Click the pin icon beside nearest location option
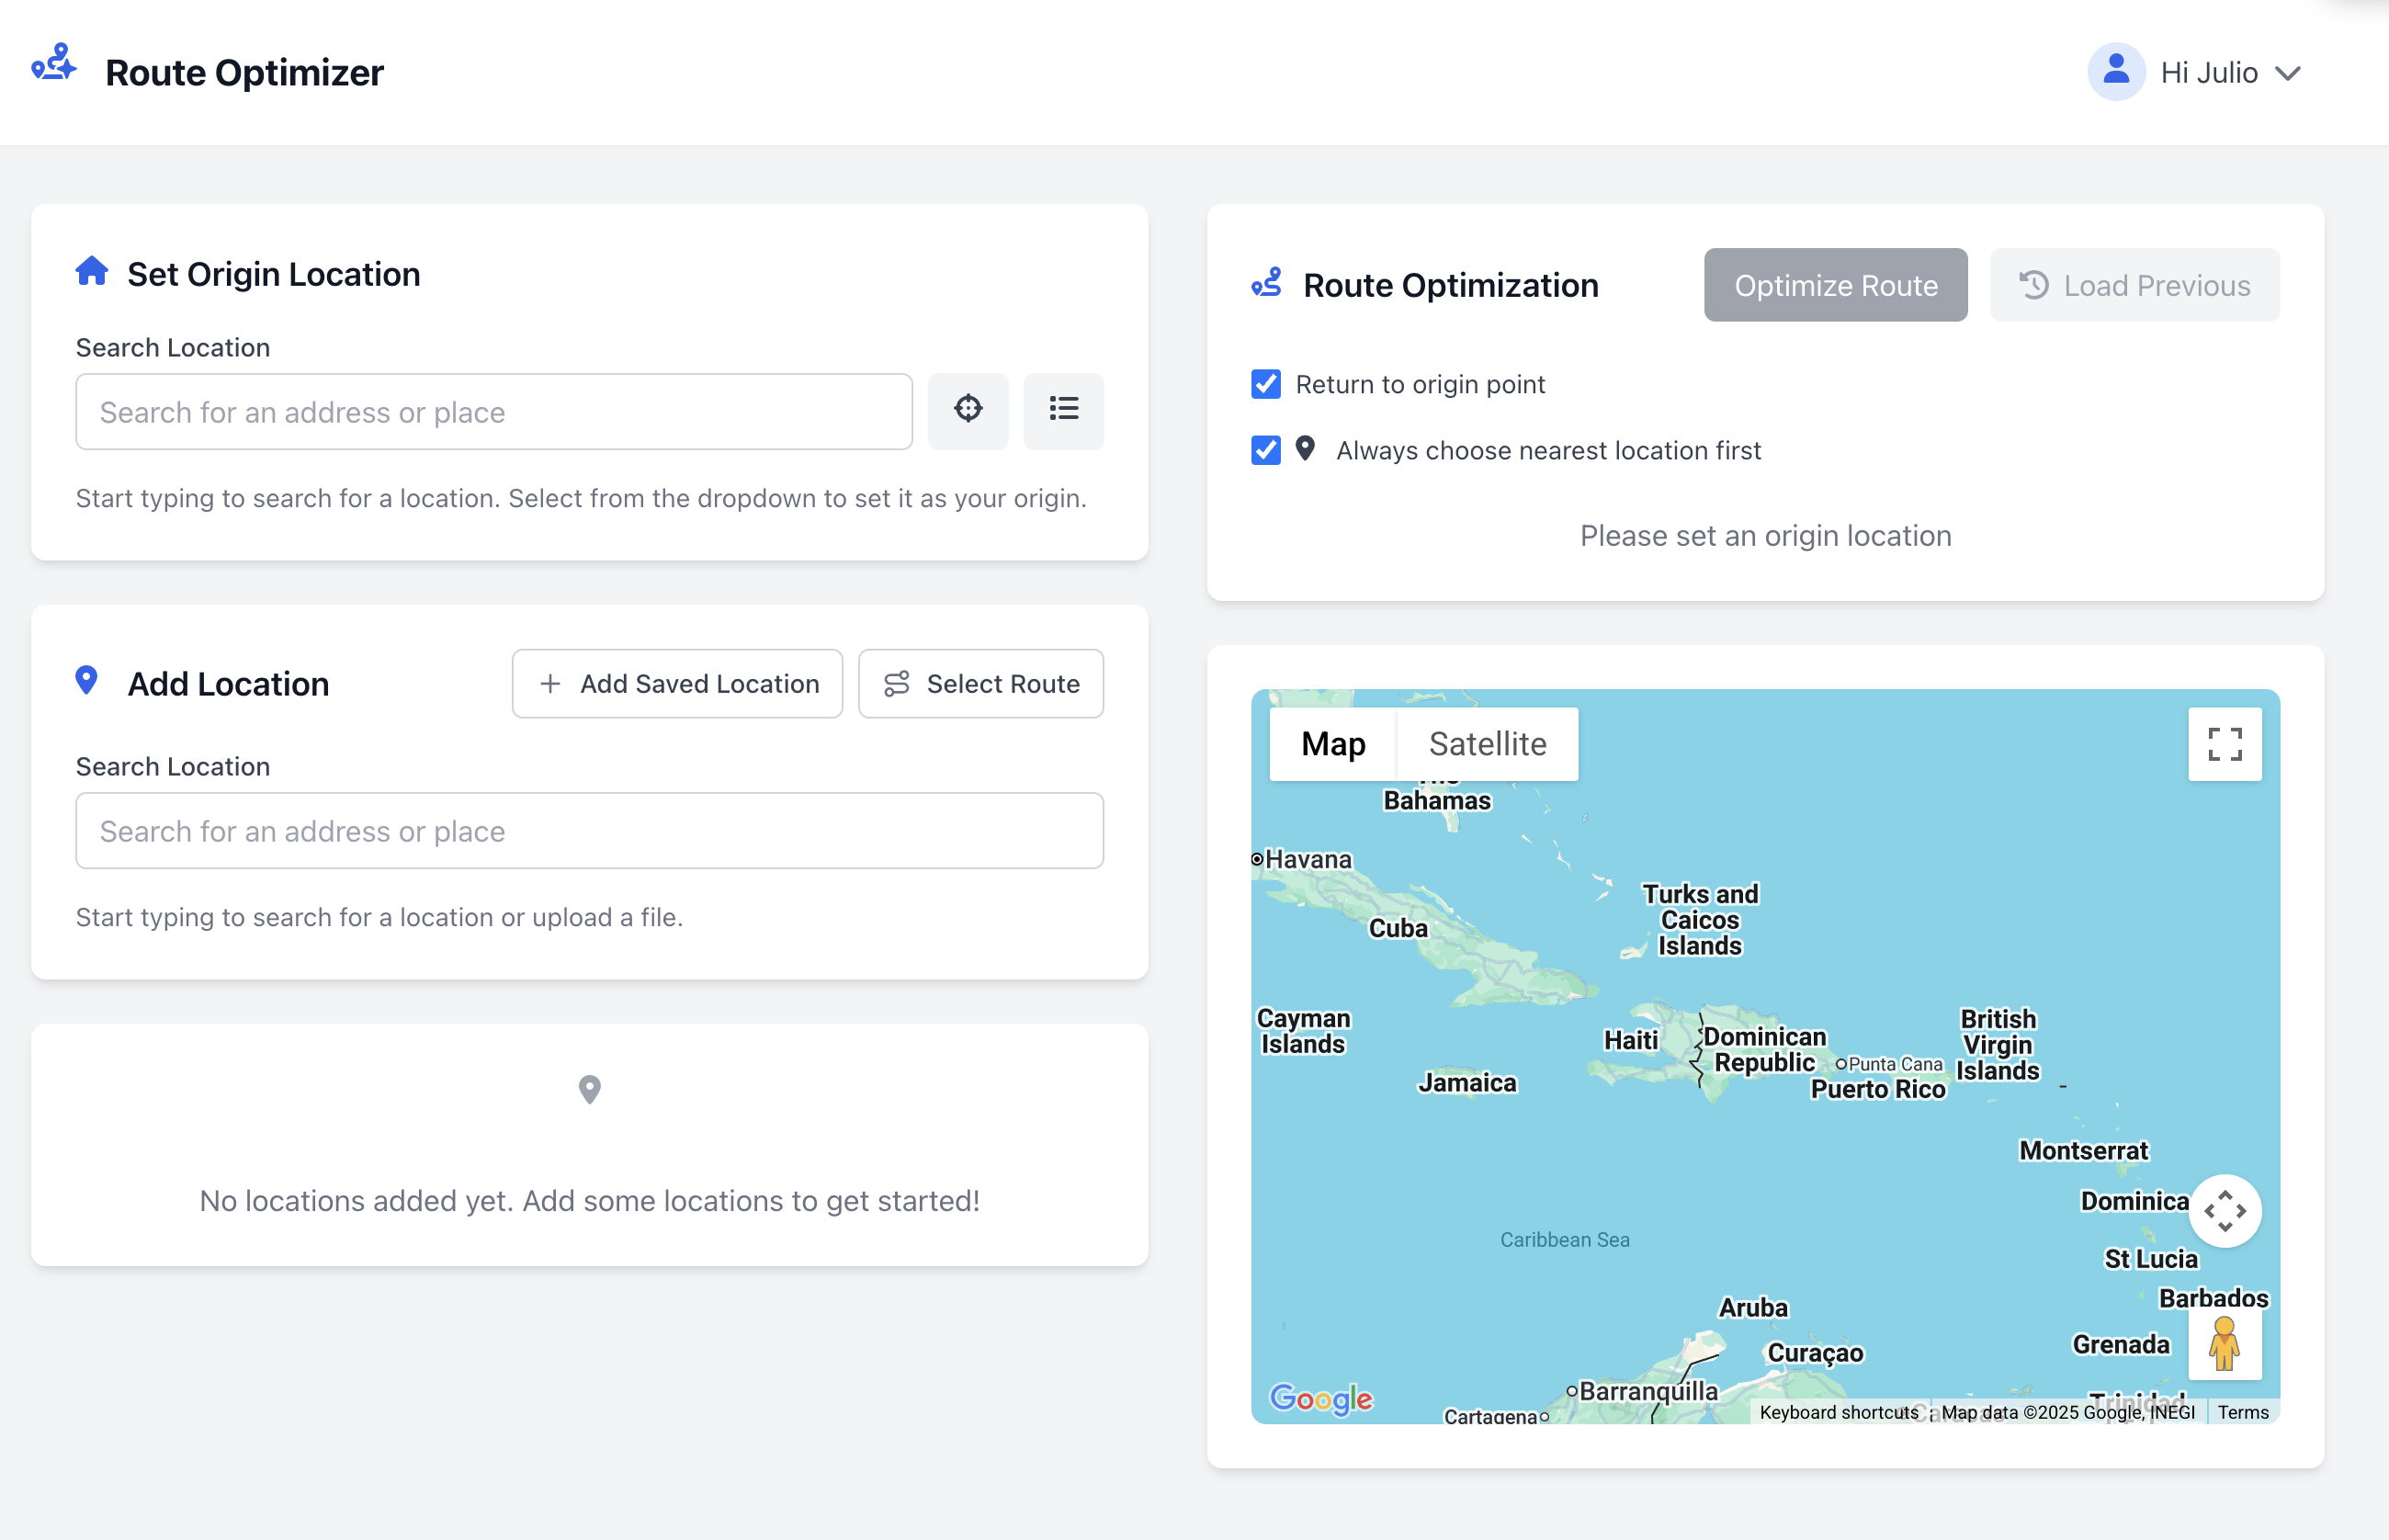The height and width of the screenshot is (1540, 2389). [1305, 448]
